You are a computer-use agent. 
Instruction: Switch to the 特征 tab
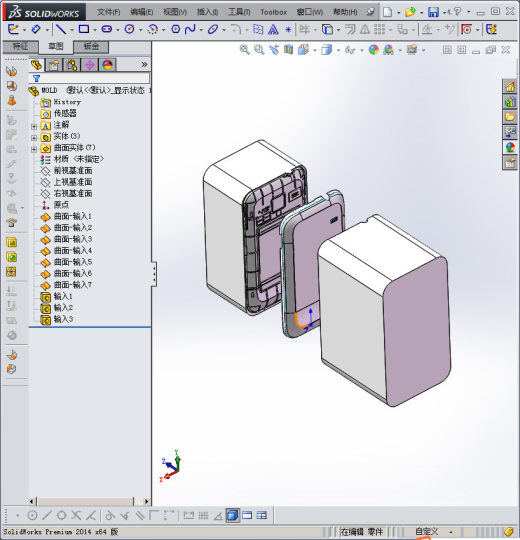coord(20,46)
